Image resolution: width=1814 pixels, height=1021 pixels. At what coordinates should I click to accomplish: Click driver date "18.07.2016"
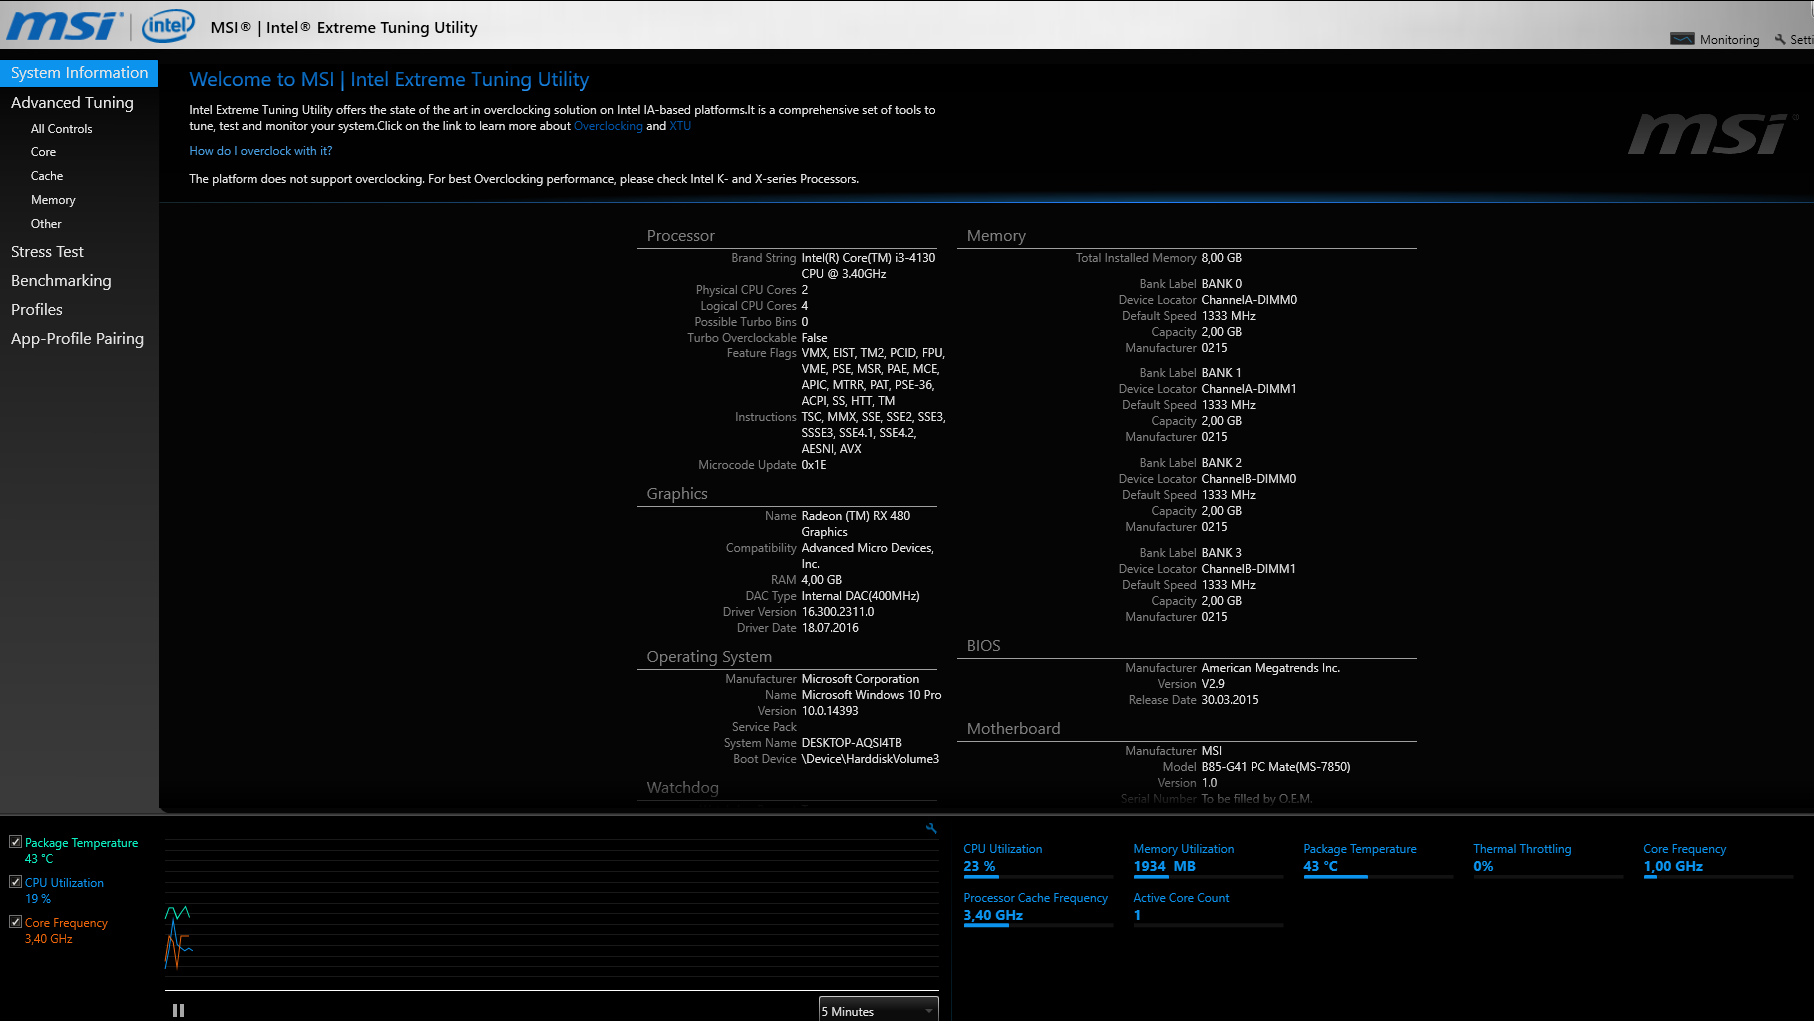pos(830,628)
